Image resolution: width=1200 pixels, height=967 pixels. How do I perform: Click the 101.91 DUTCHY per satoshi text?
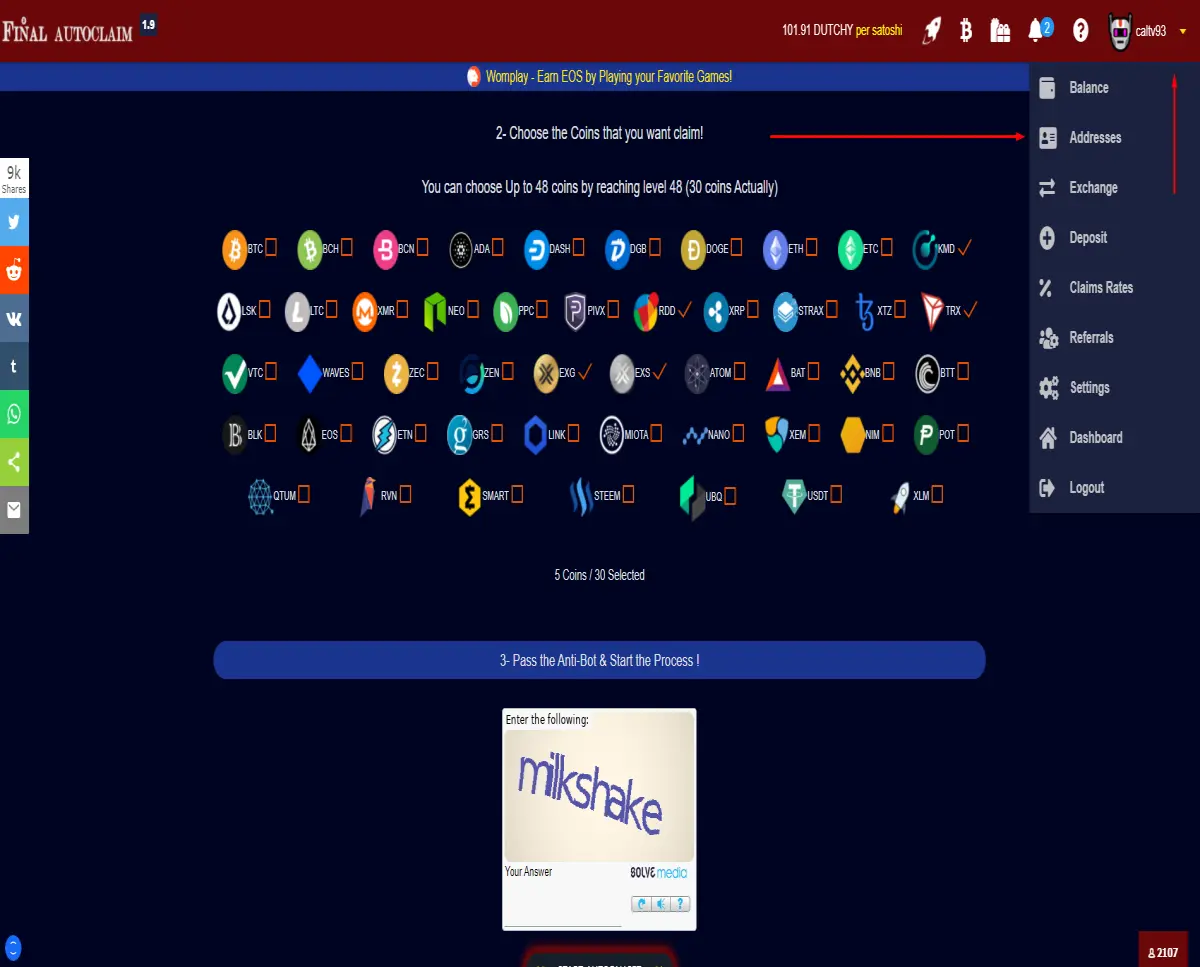842,31
